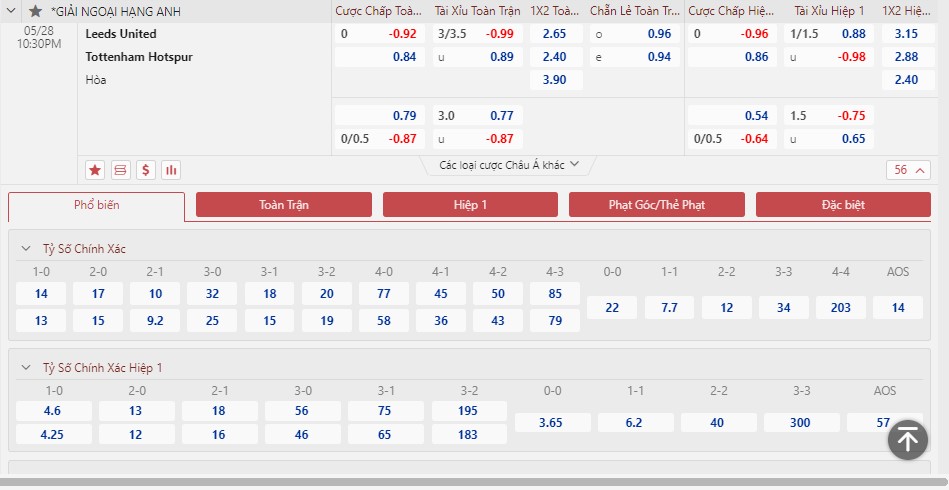Viewport: 949px width, 490px height.
Task: Collapse the Tỷ Số Chính Xác Hiệp 1 section
Action: tap(26, 368)
